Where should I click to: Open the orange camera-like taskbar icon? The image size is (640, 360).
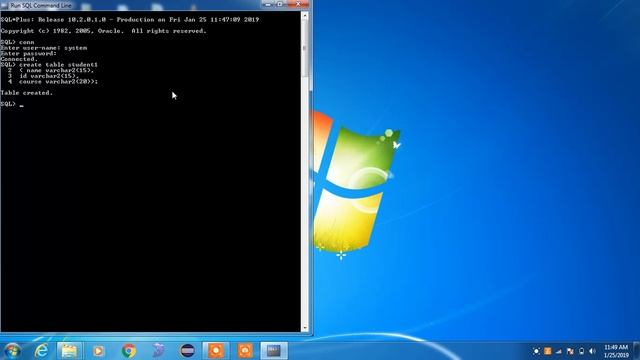tap(245, 351)
